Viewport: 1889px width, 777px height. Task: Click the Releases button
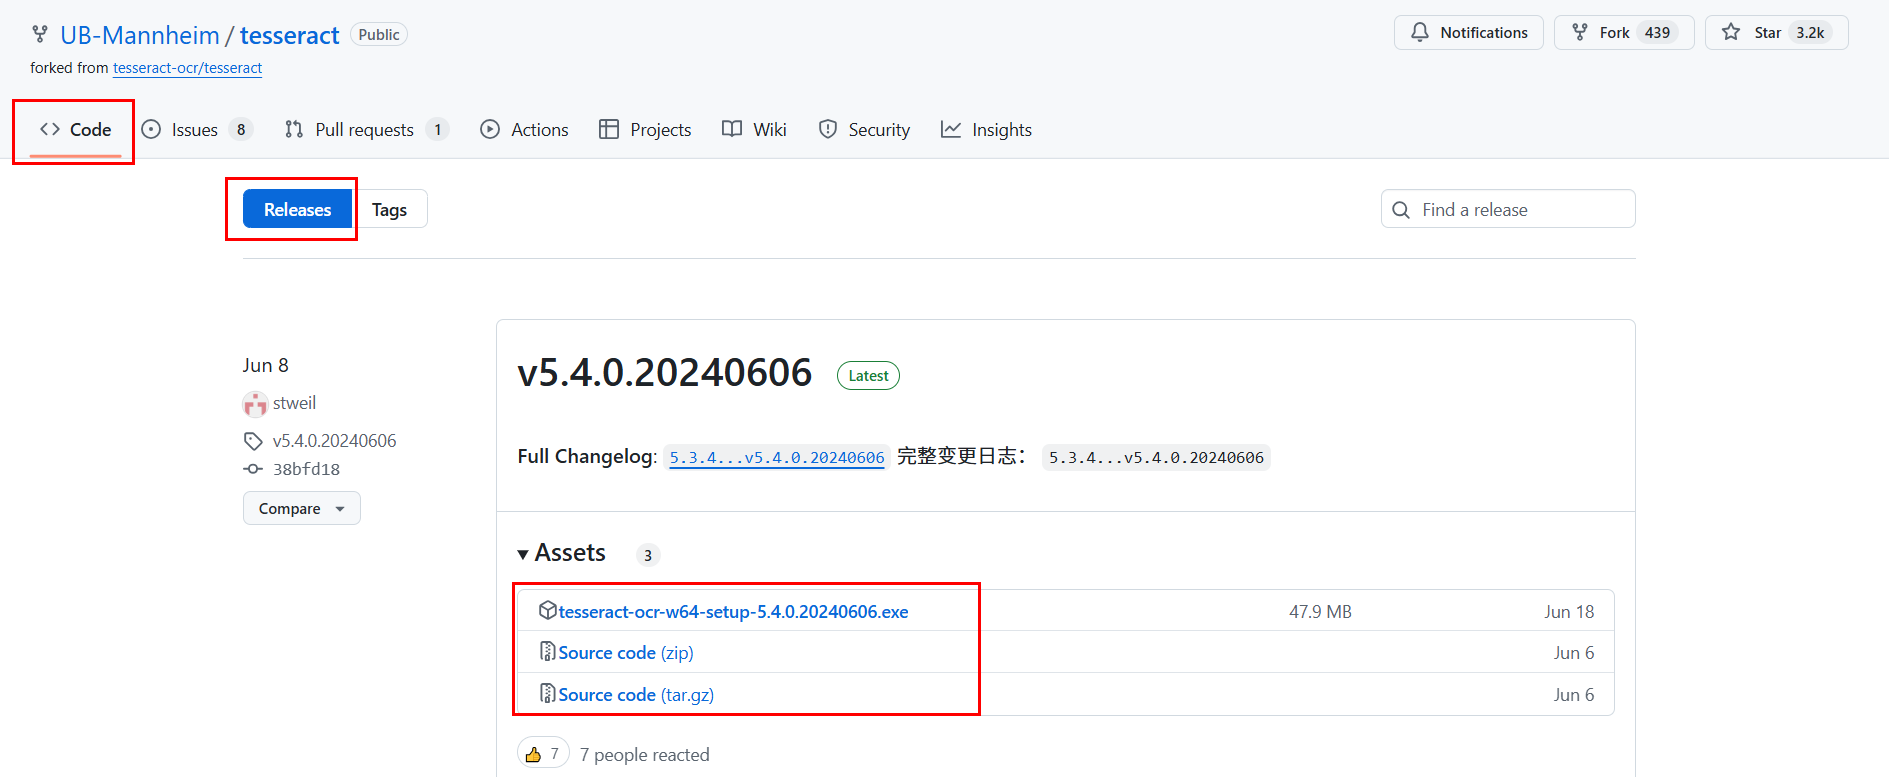[297, 209]
